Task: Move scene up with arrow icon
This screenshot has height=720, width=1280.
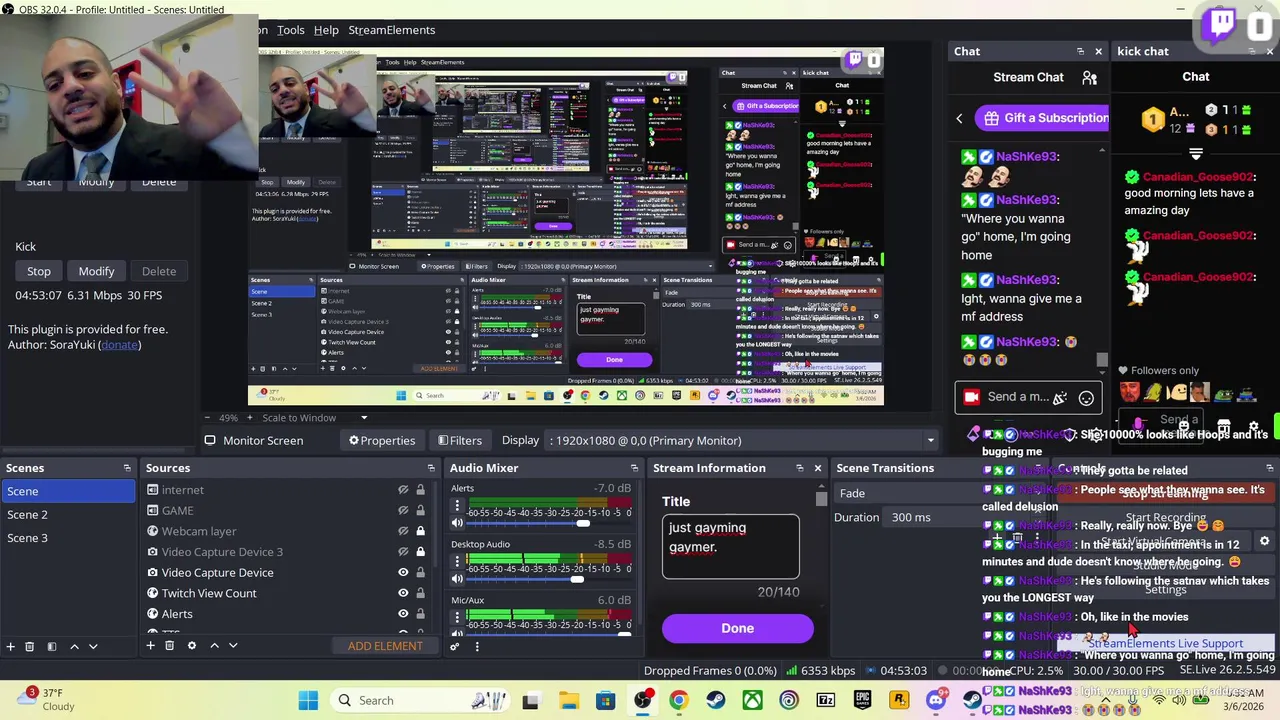Action: click(74, 646)
